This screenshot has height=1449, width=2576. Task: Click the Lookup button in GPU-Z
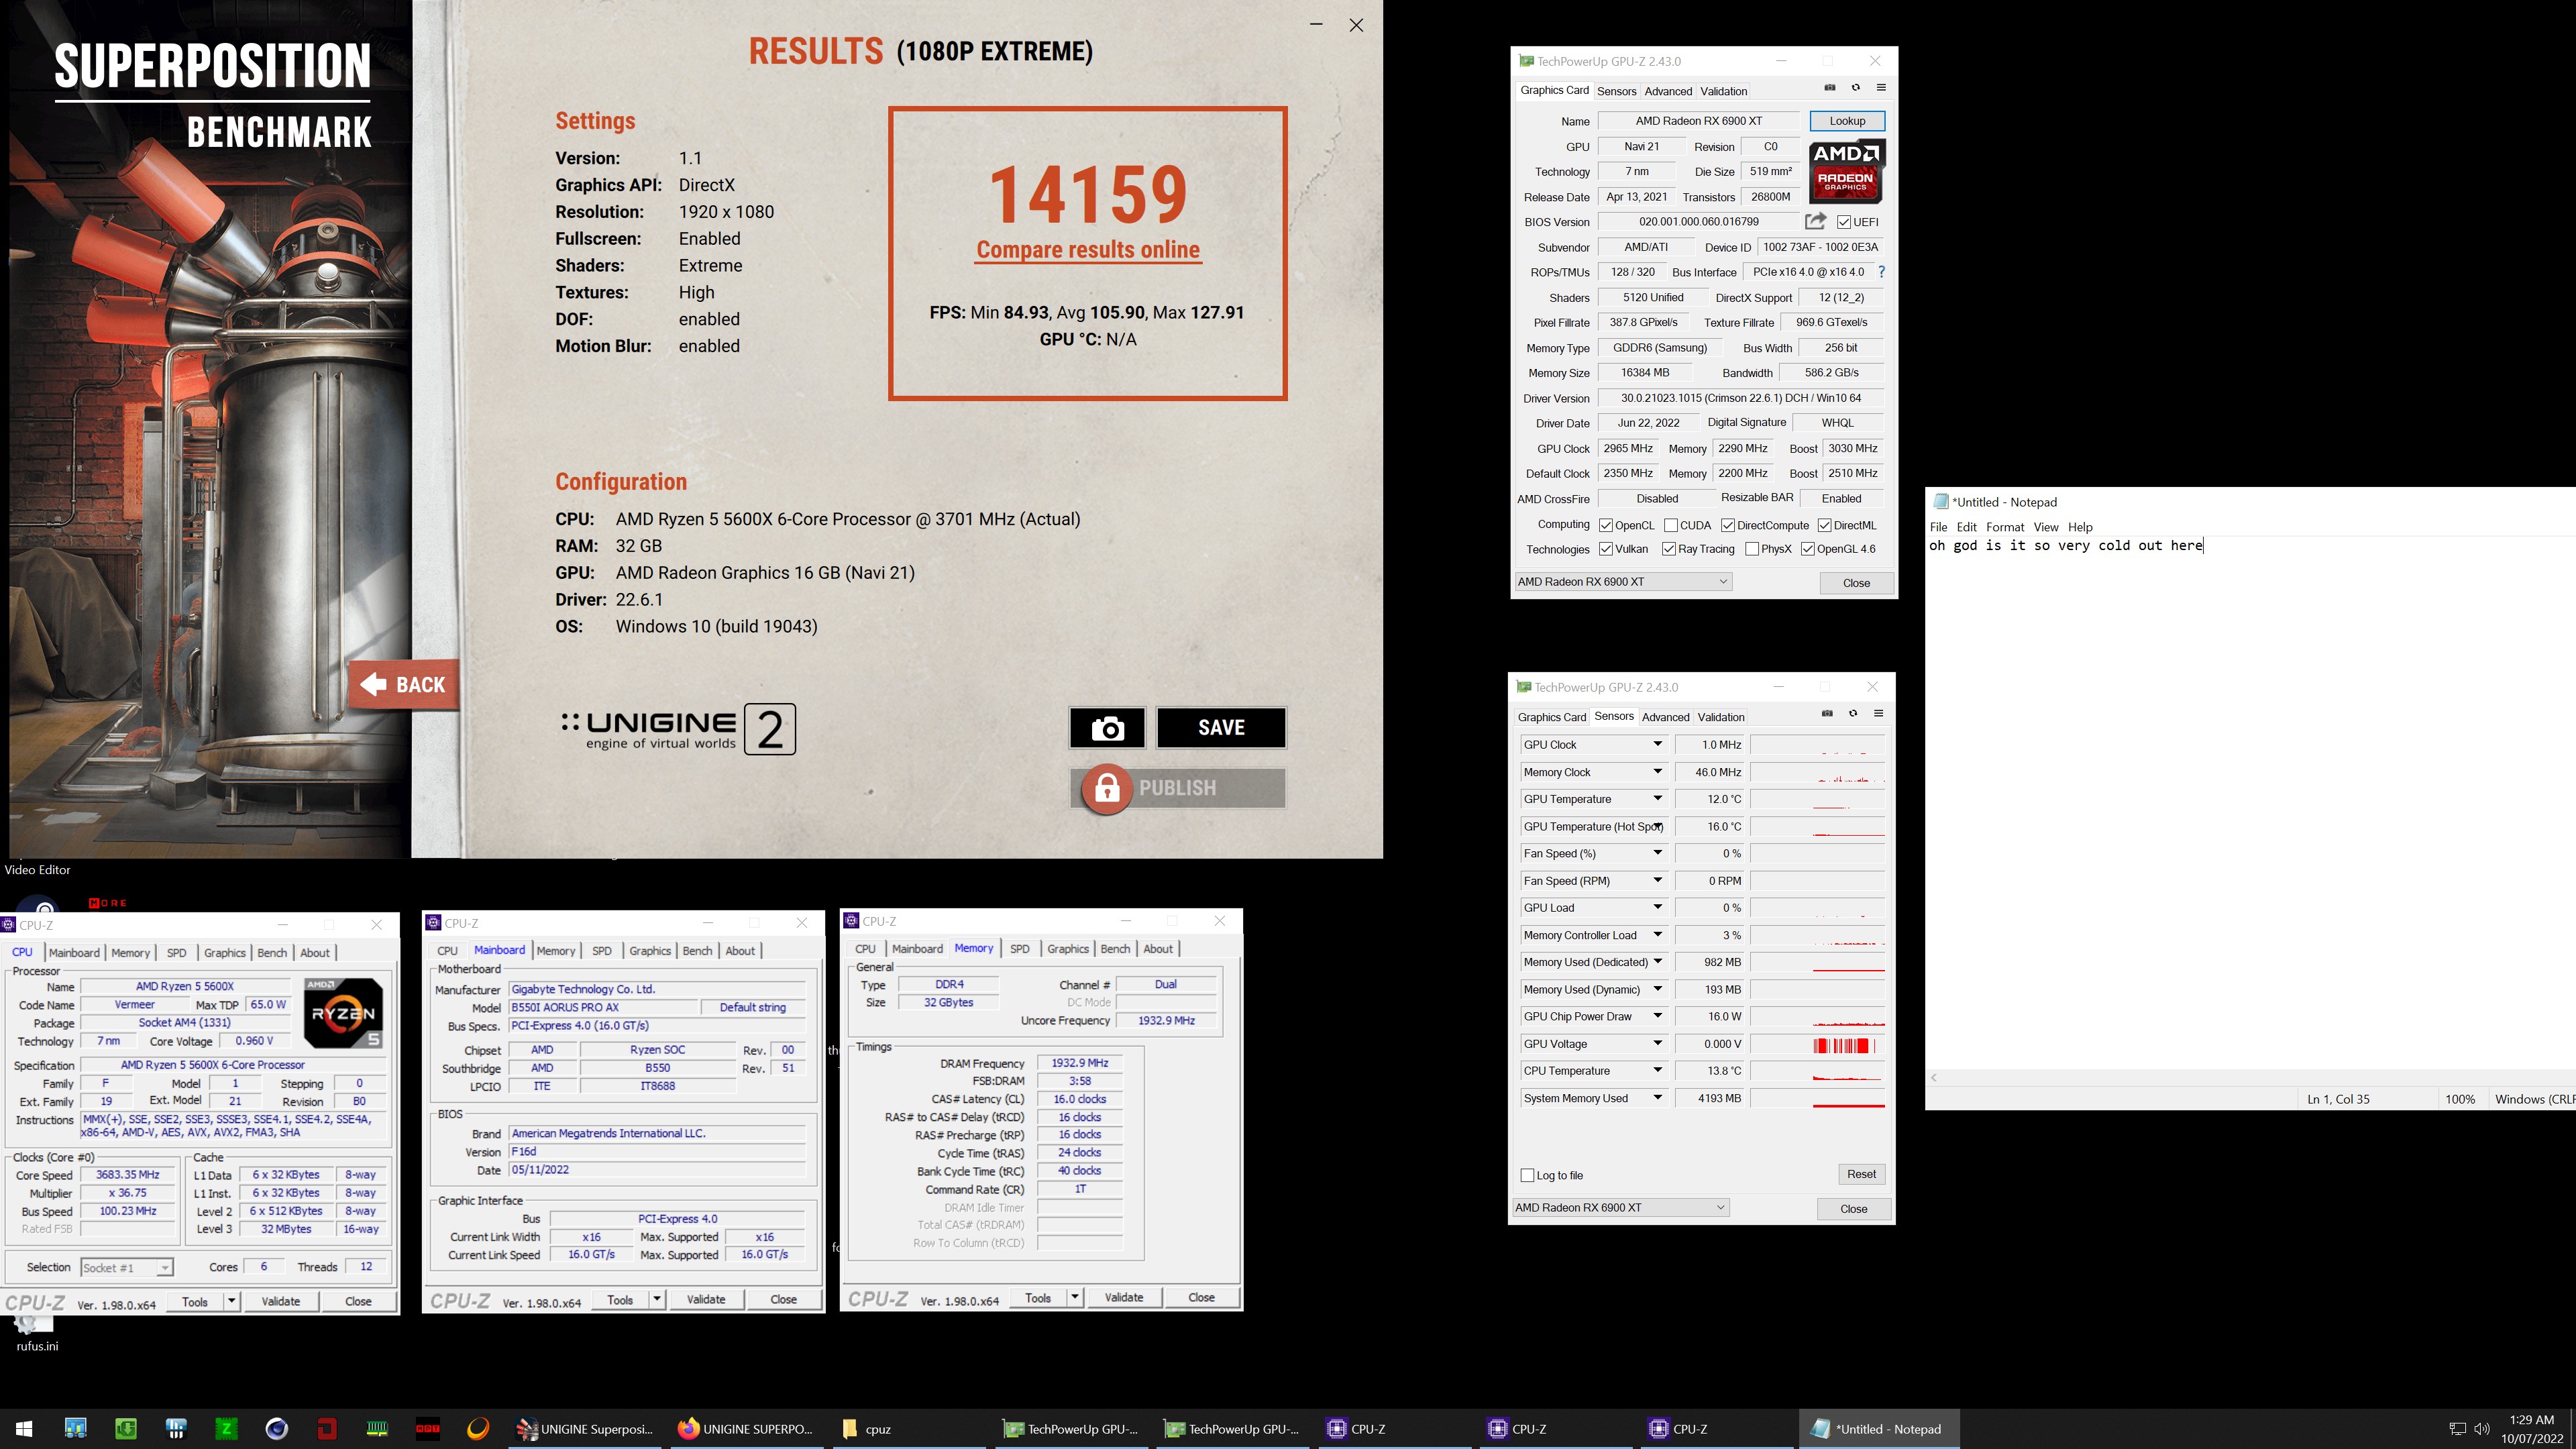click(x=1847, y=121)
